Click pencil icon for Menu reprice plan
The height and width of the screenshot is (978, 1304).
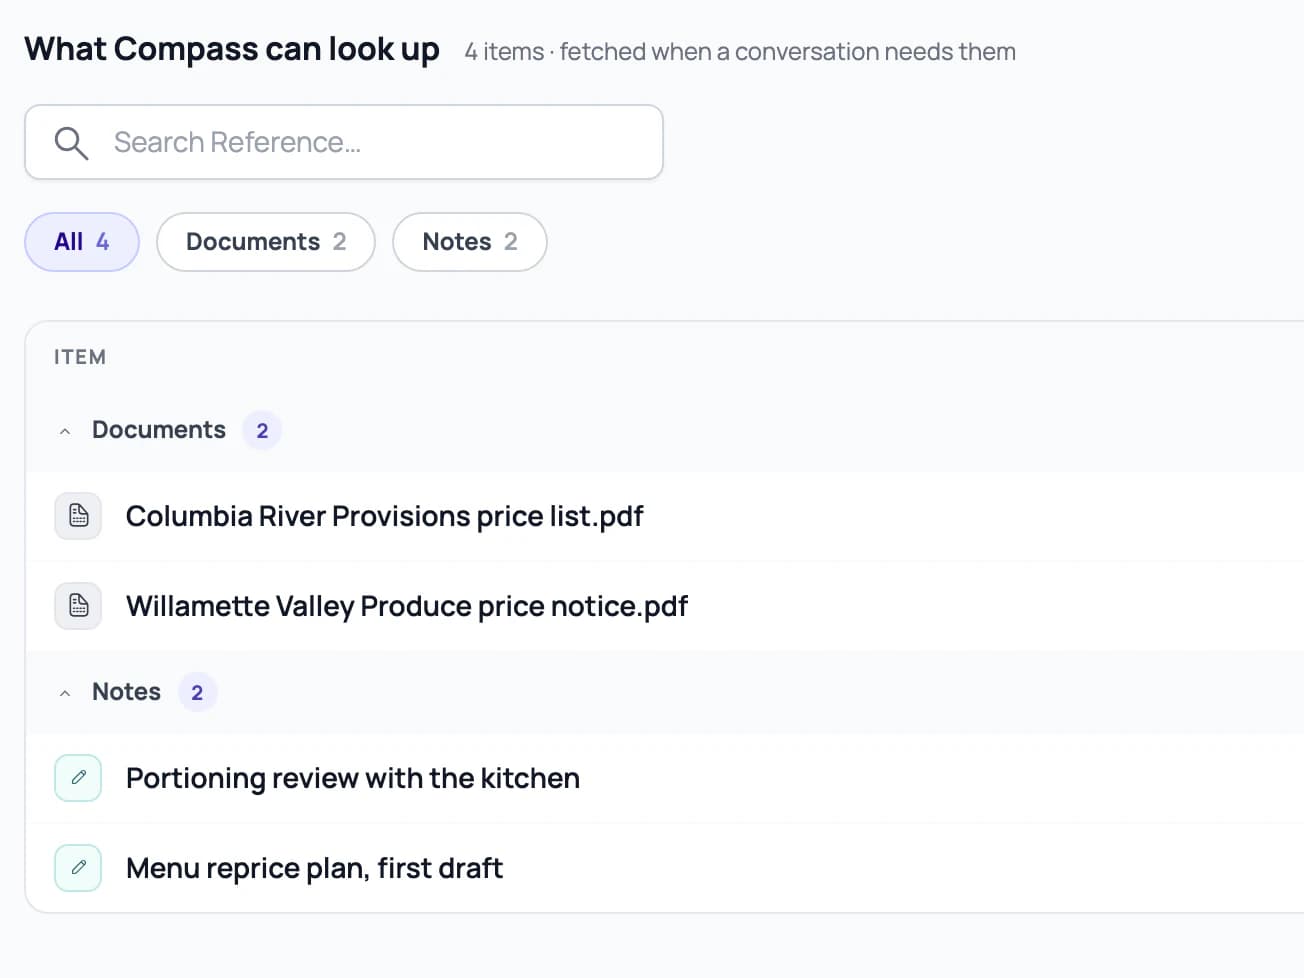click(x=78, y=868)
